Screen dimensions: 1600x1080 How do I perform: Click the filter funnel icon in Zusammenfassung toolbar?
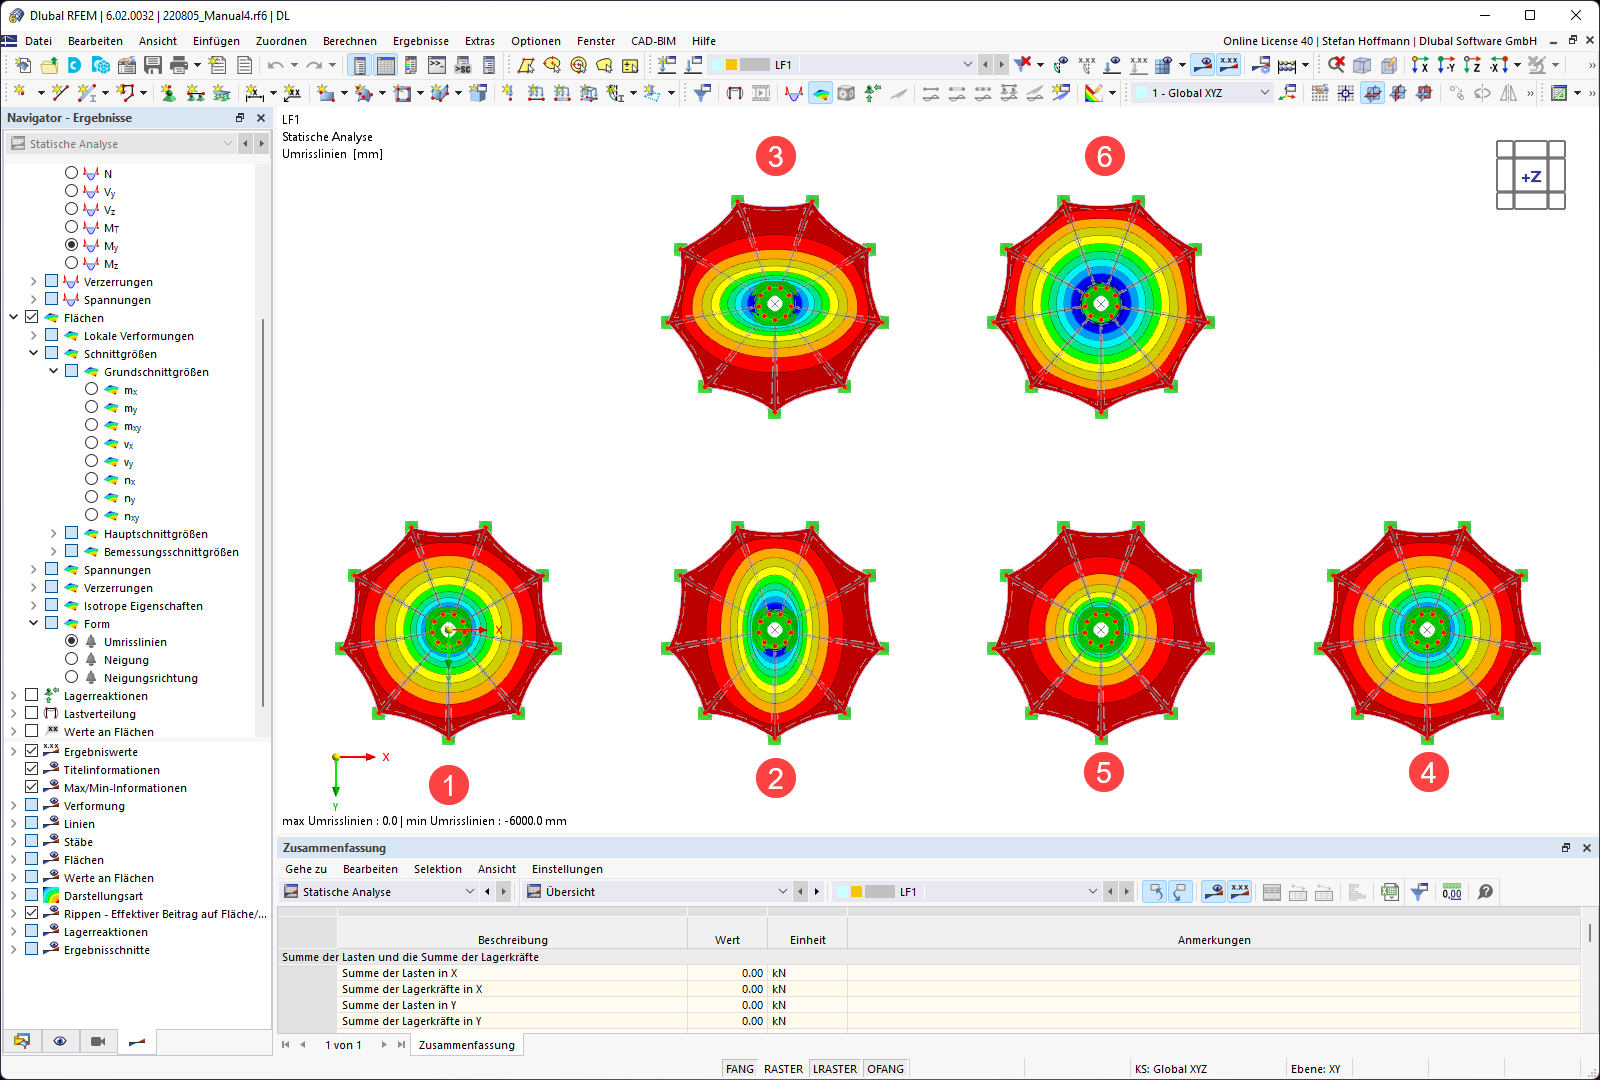[x=1419, y=892]
